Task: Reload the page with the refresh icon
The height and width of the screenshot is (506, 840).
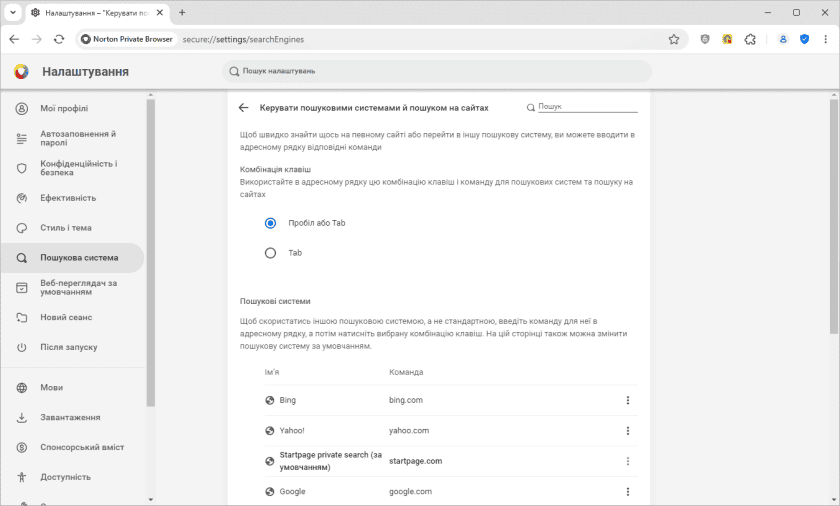Action: (x=59, y=39)
